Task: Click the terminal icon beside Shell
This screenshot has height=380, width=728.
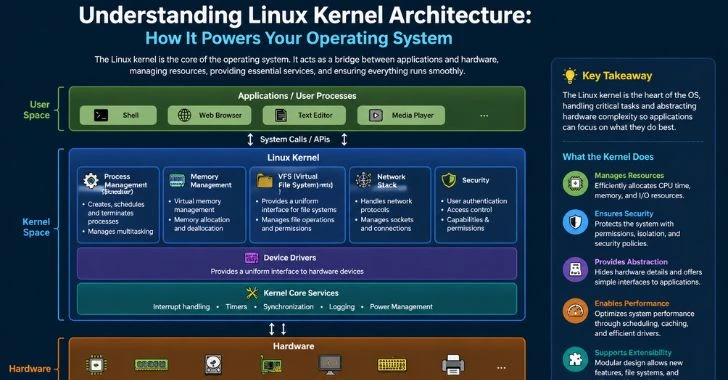Action: [101, 115]
